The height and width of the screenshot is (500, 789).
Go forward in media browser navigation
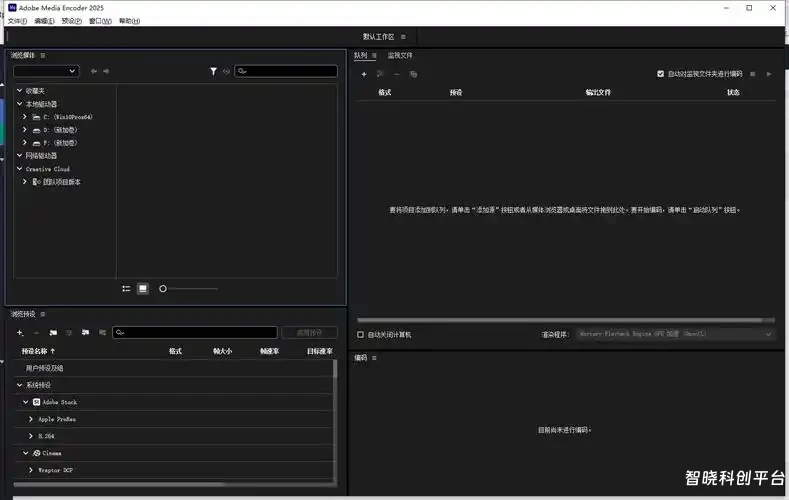[106, 71]
